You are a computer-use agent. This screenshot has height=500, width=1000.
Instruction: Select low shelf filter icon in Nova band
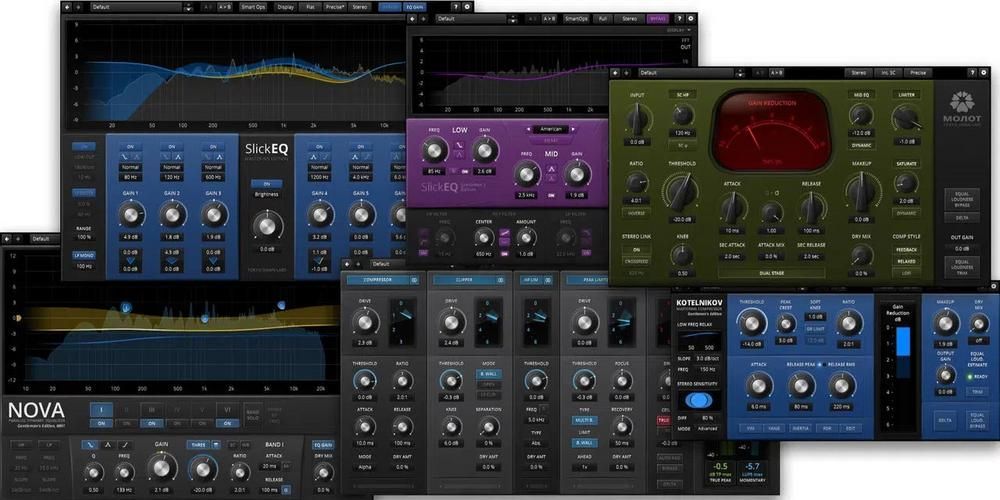90,445
